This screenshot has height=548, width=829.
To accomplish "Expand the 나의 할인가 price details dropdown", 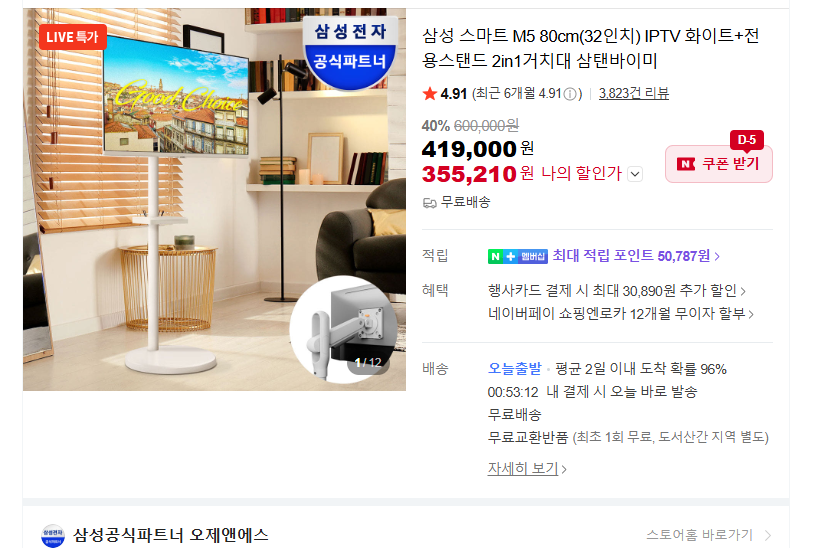I will (635, 174).
